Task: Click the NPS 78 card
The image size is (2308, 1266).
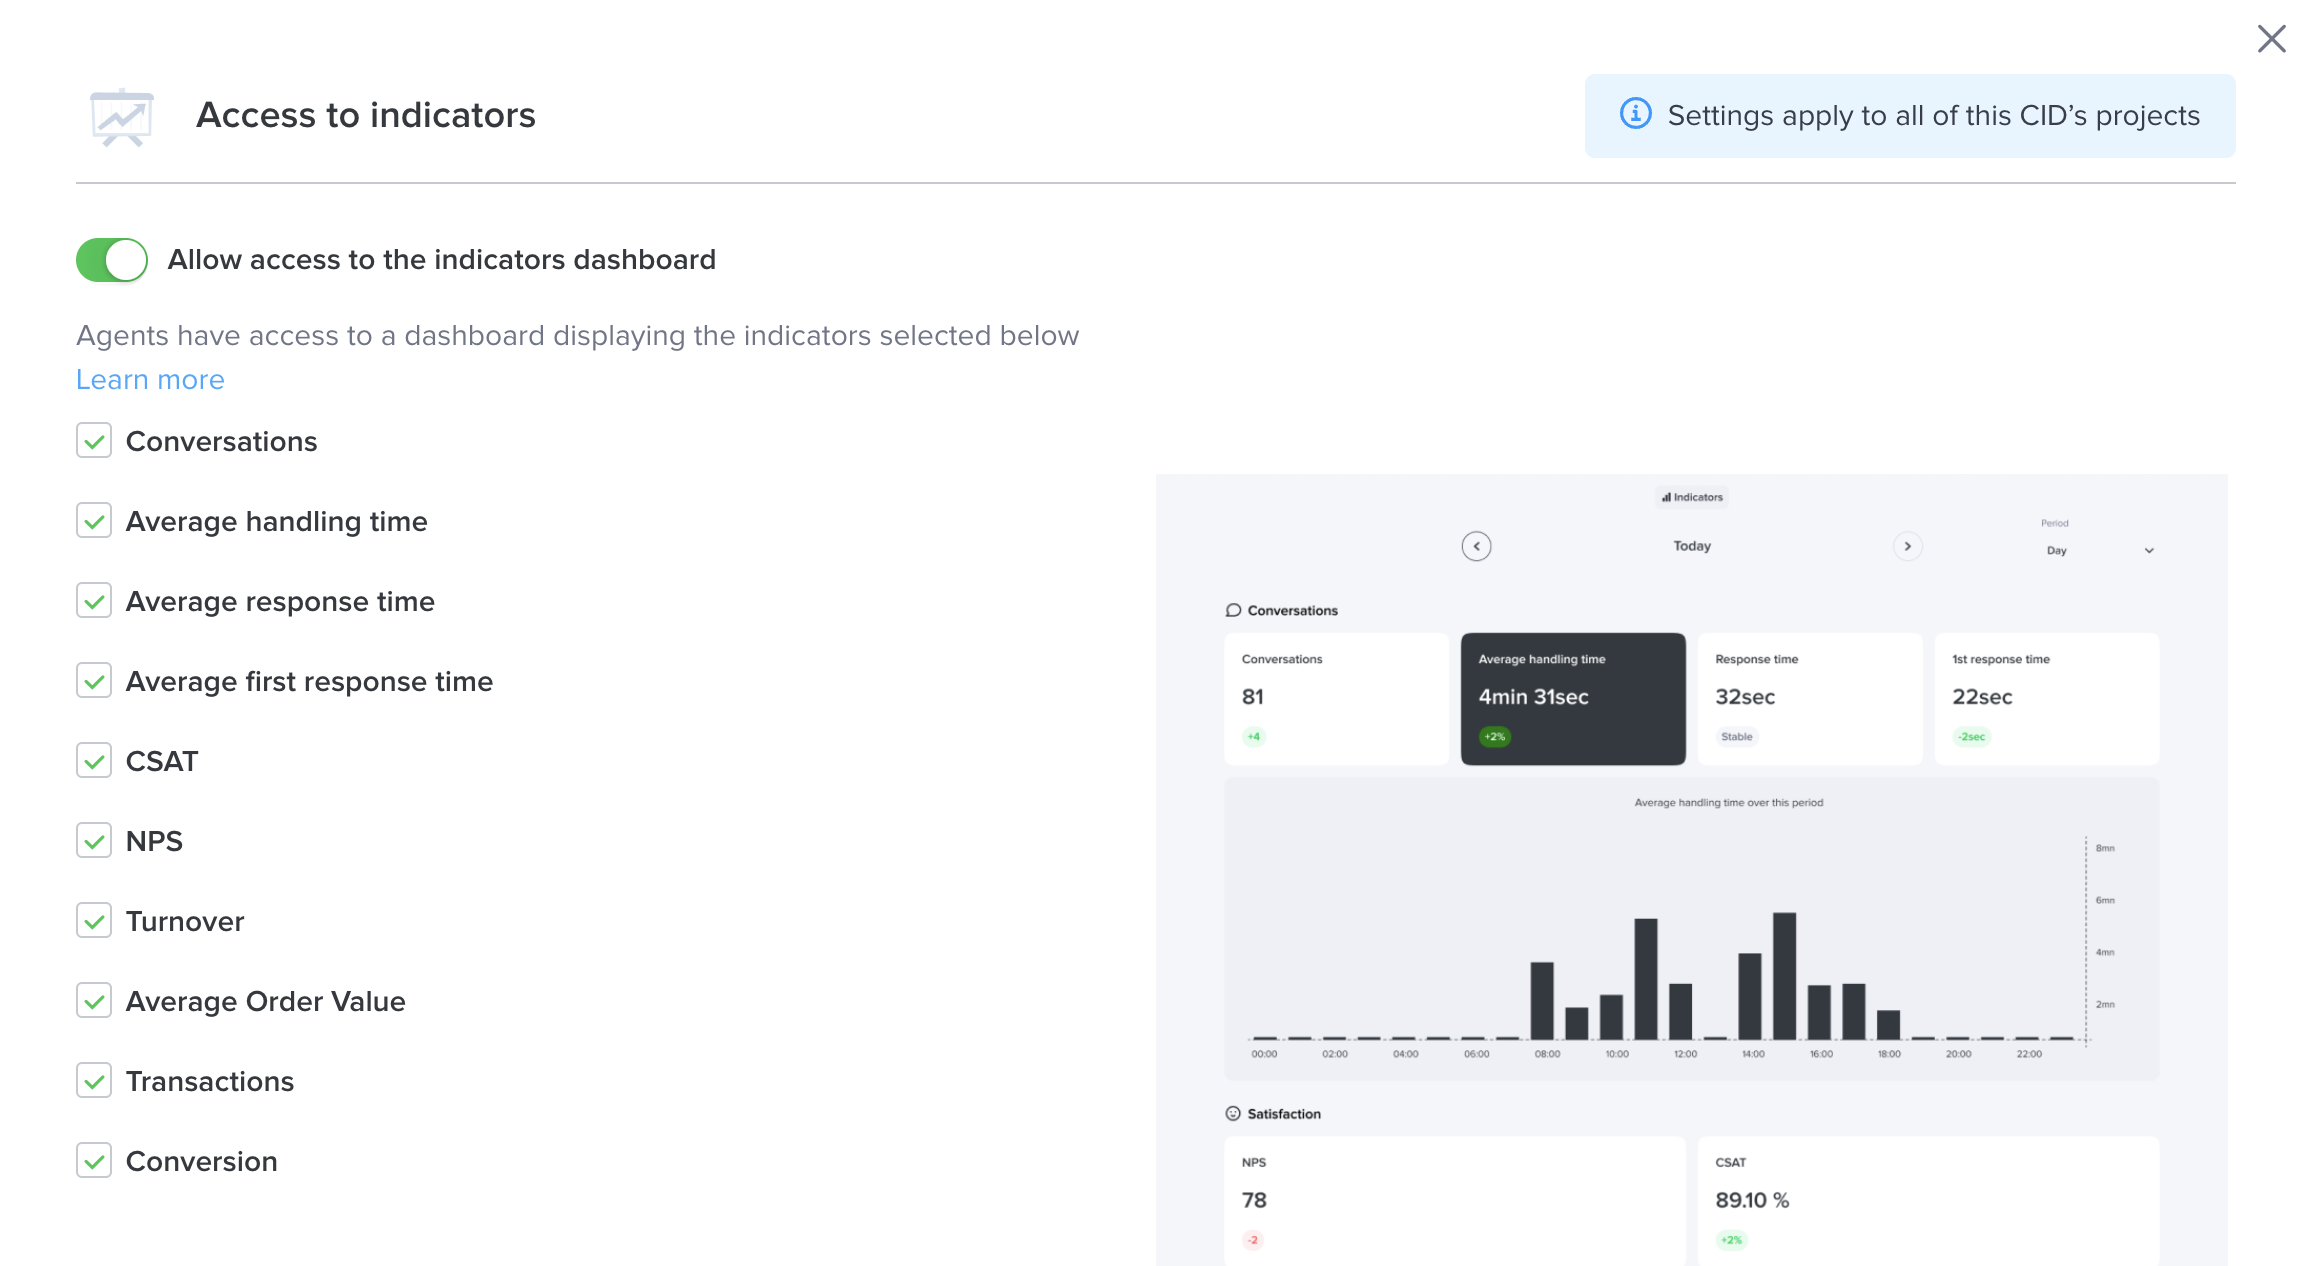Action: coord(1454,1200)
